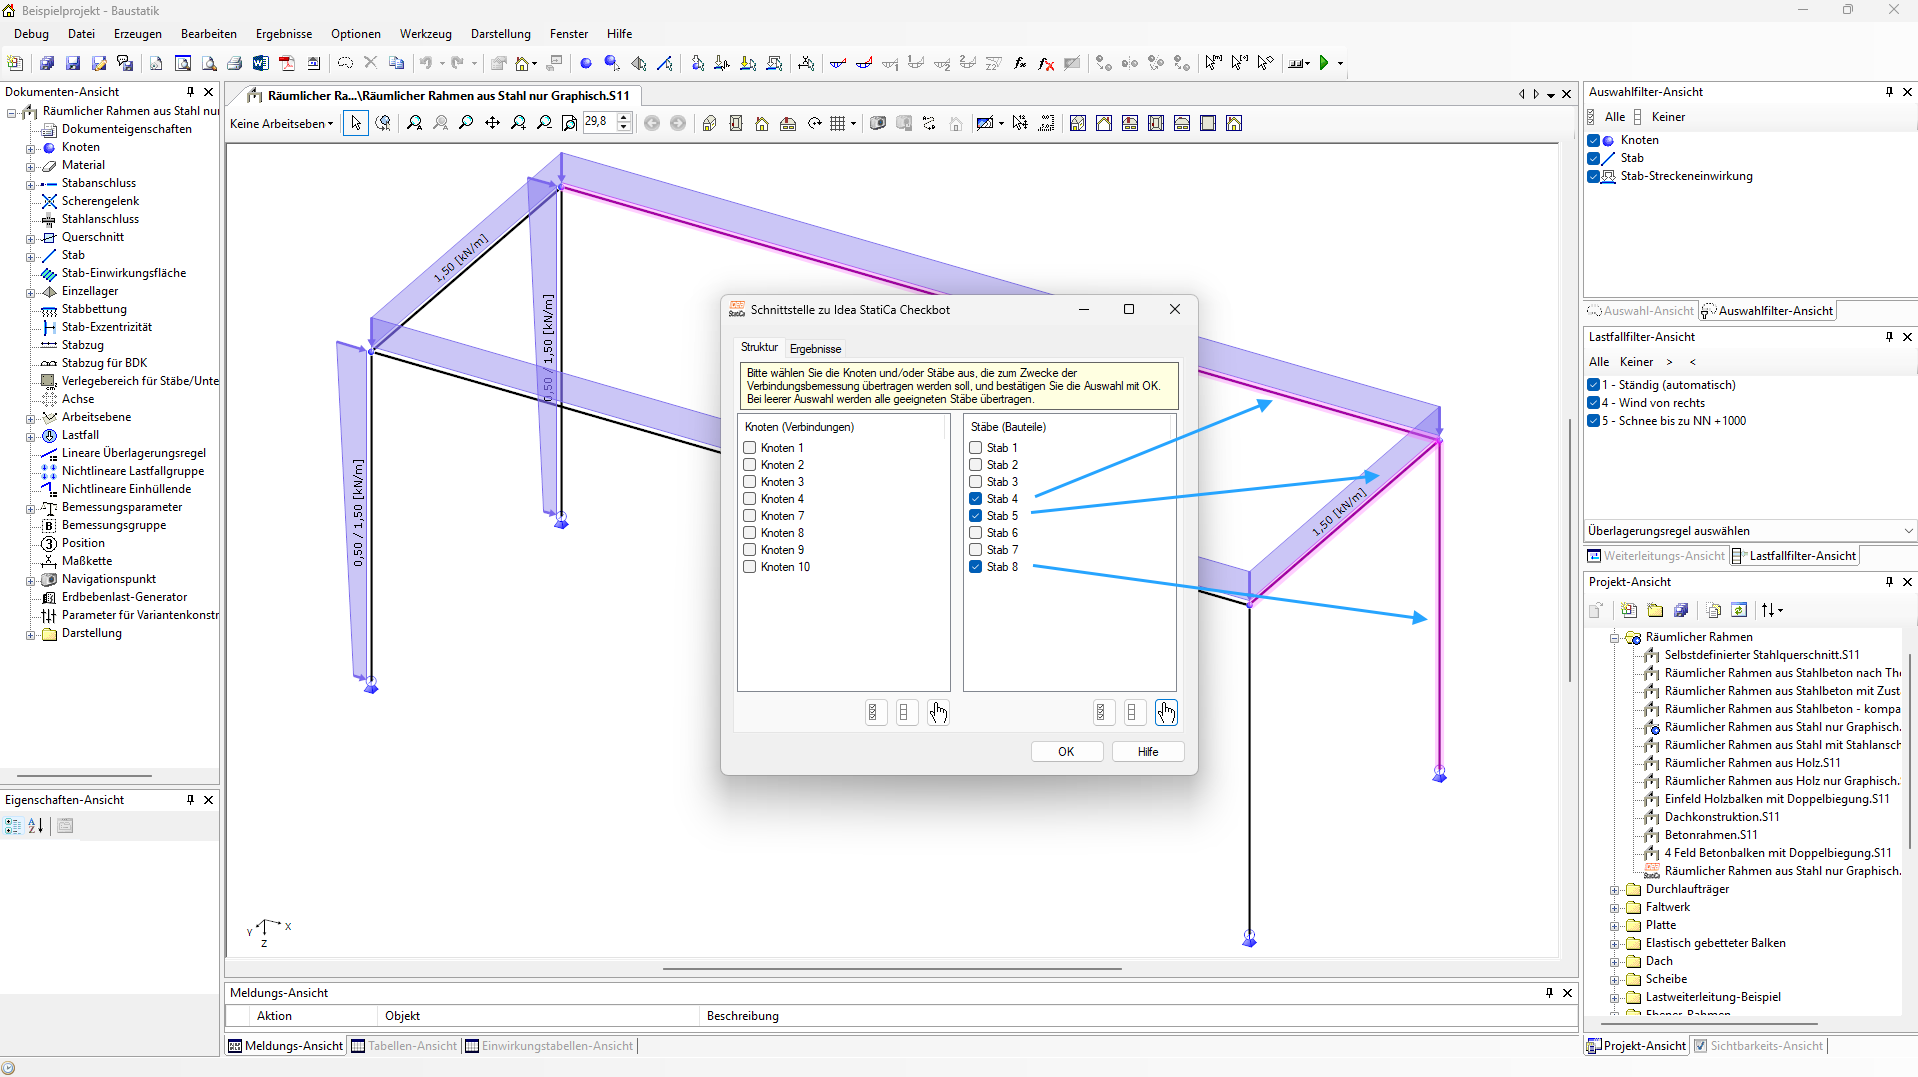Click the print icon in the toolbar
The height and width of the screenshot is (1077, 1918).
[x=235, y=63]
